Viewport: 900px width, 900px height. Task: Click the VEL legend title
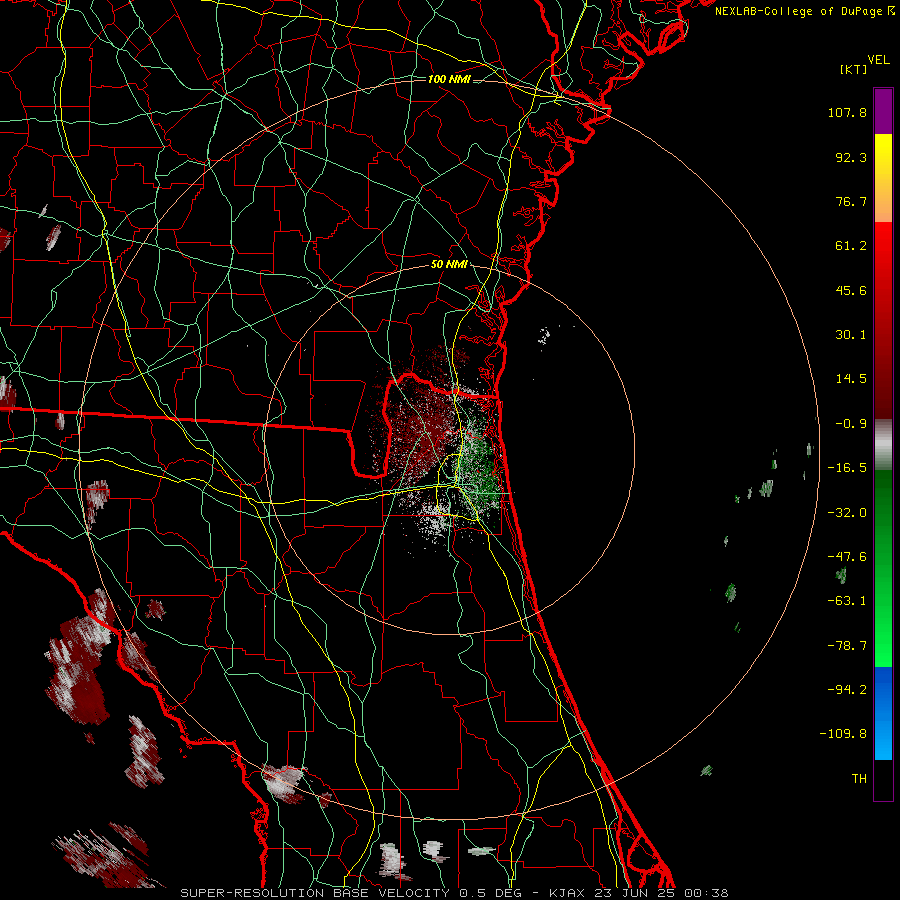(879, 60)
